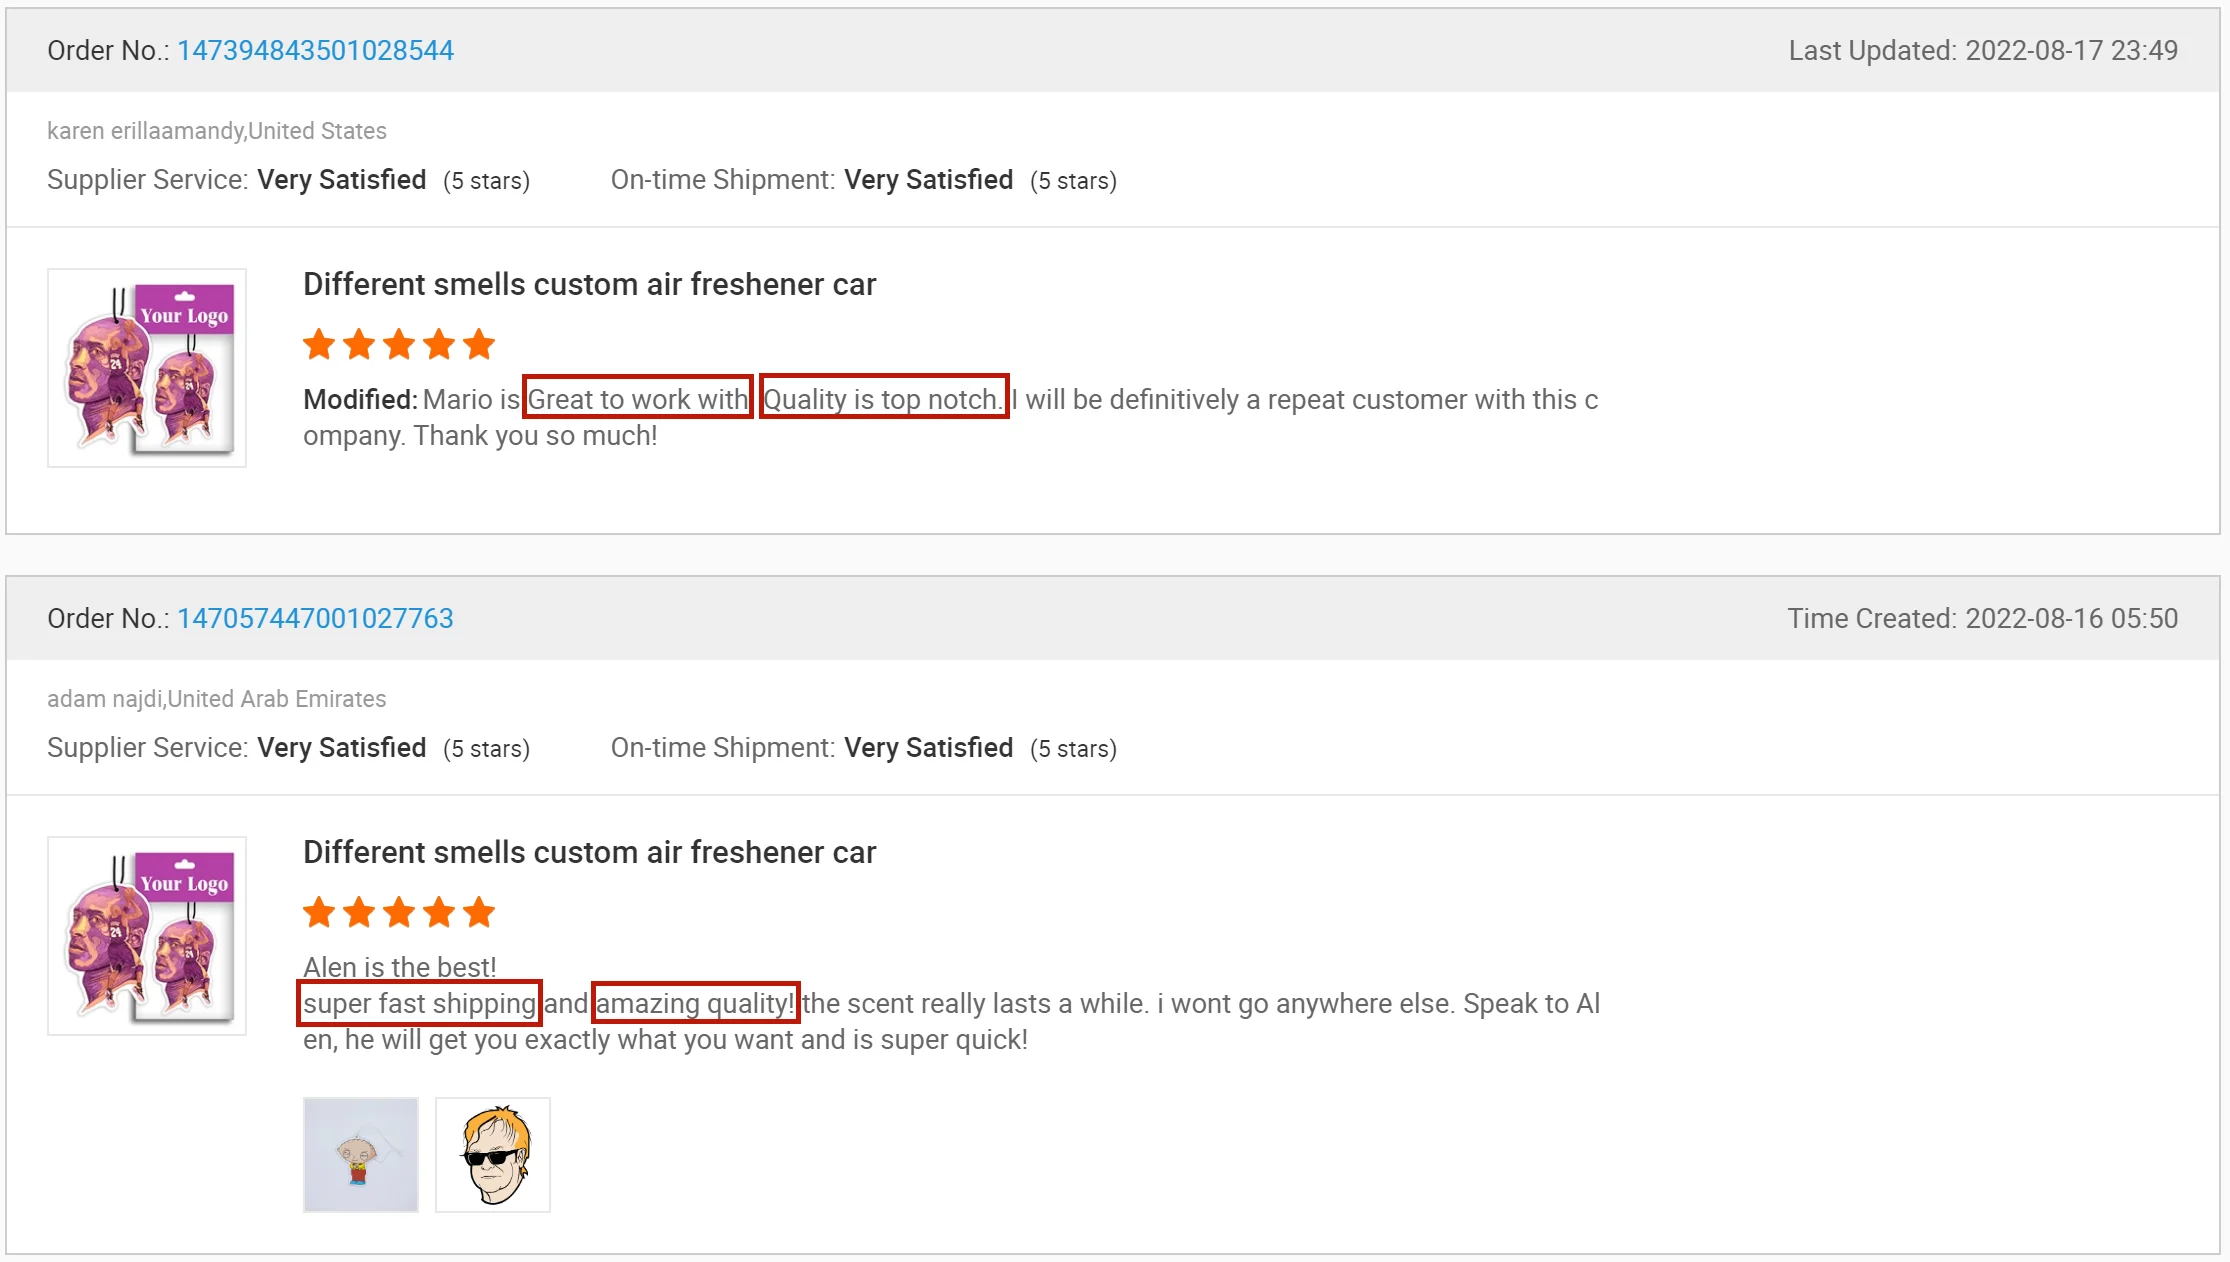Open product thumbnail in karen erillaamandy's review
This screenshot has height=1262, width=2230.
(x=147, y=368)
